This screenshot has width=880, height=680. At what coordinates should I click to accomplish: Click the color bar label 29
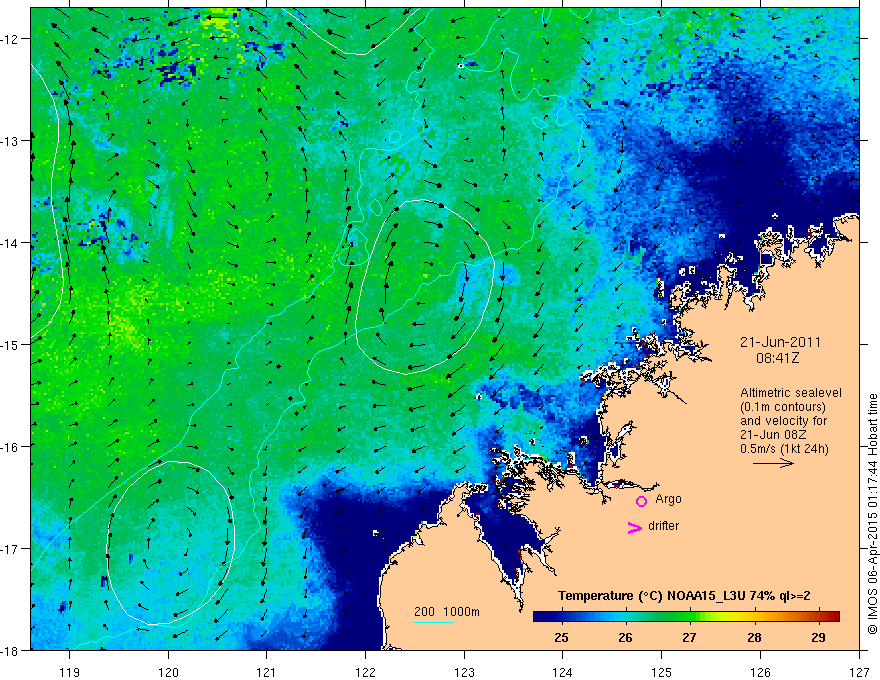click(x=818, y=637)
